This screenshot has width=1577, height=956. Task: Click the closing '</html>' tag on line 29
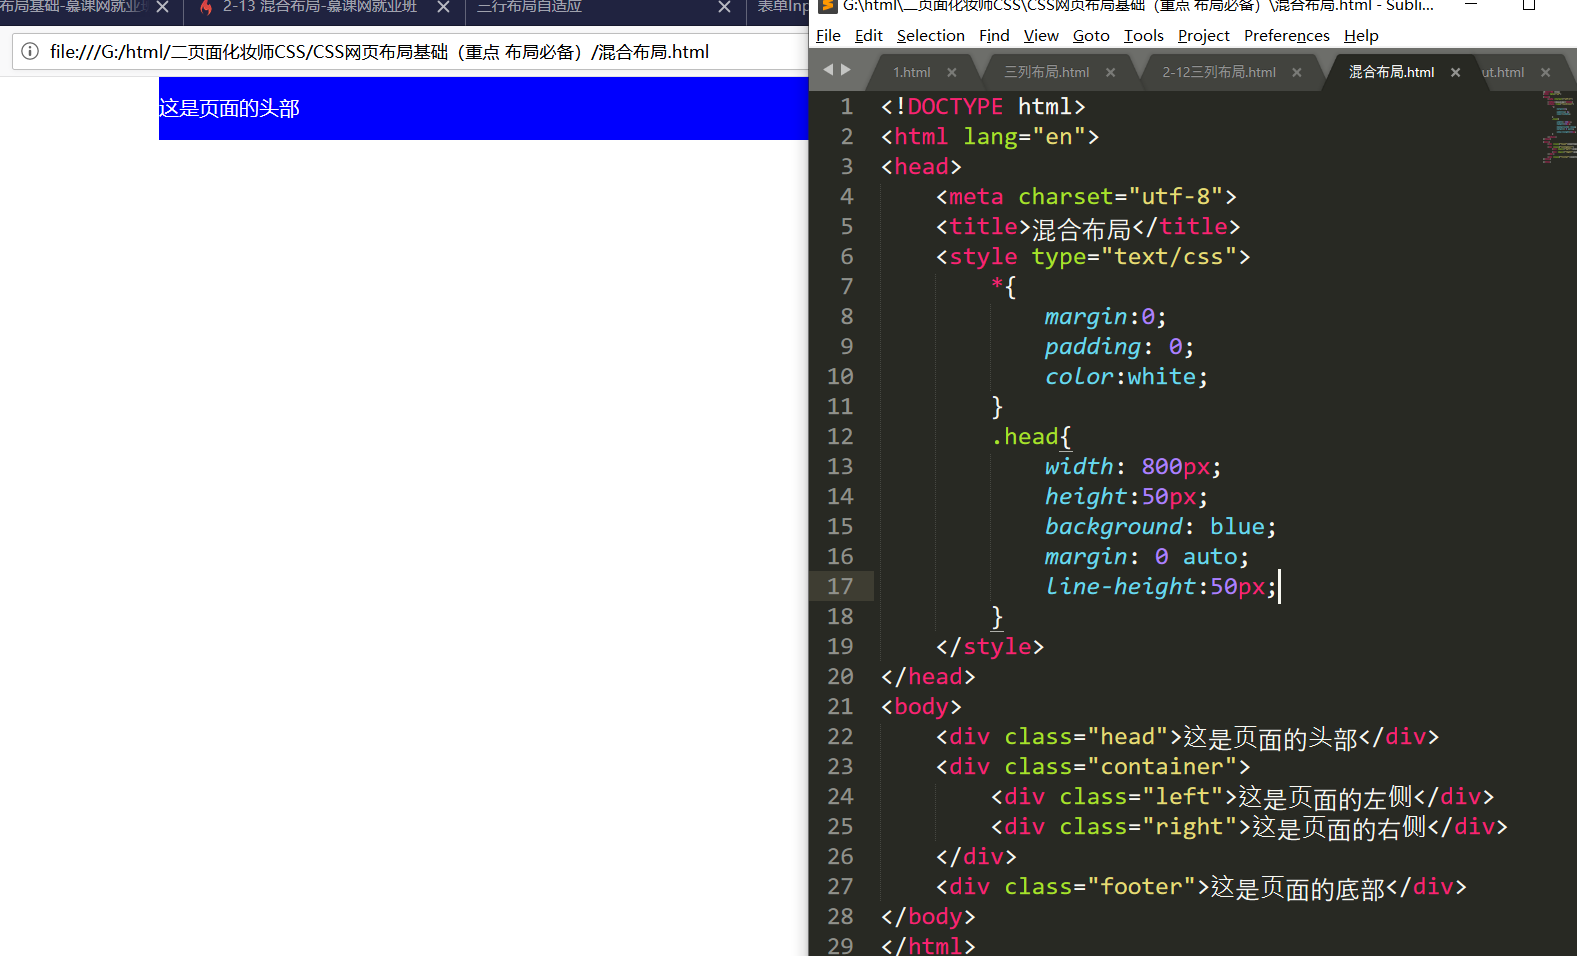[x=928, y=946]
